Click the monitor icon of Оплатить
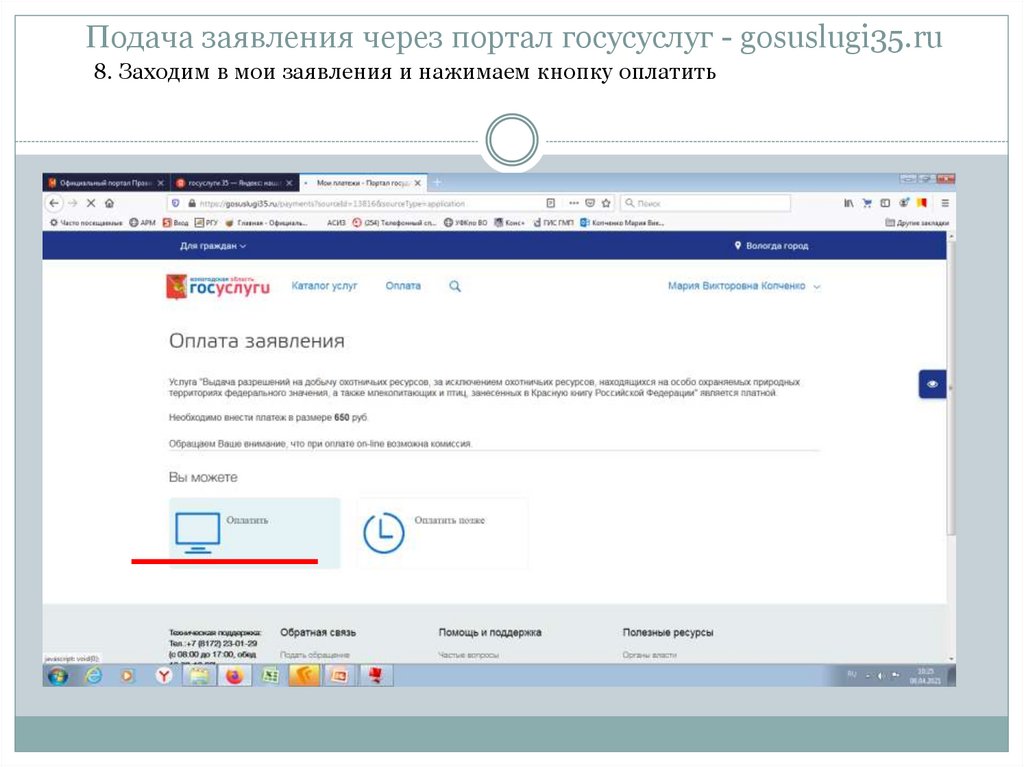This screenshot has width=1024, height=767. pyautogui.click(x=197, y=532)
